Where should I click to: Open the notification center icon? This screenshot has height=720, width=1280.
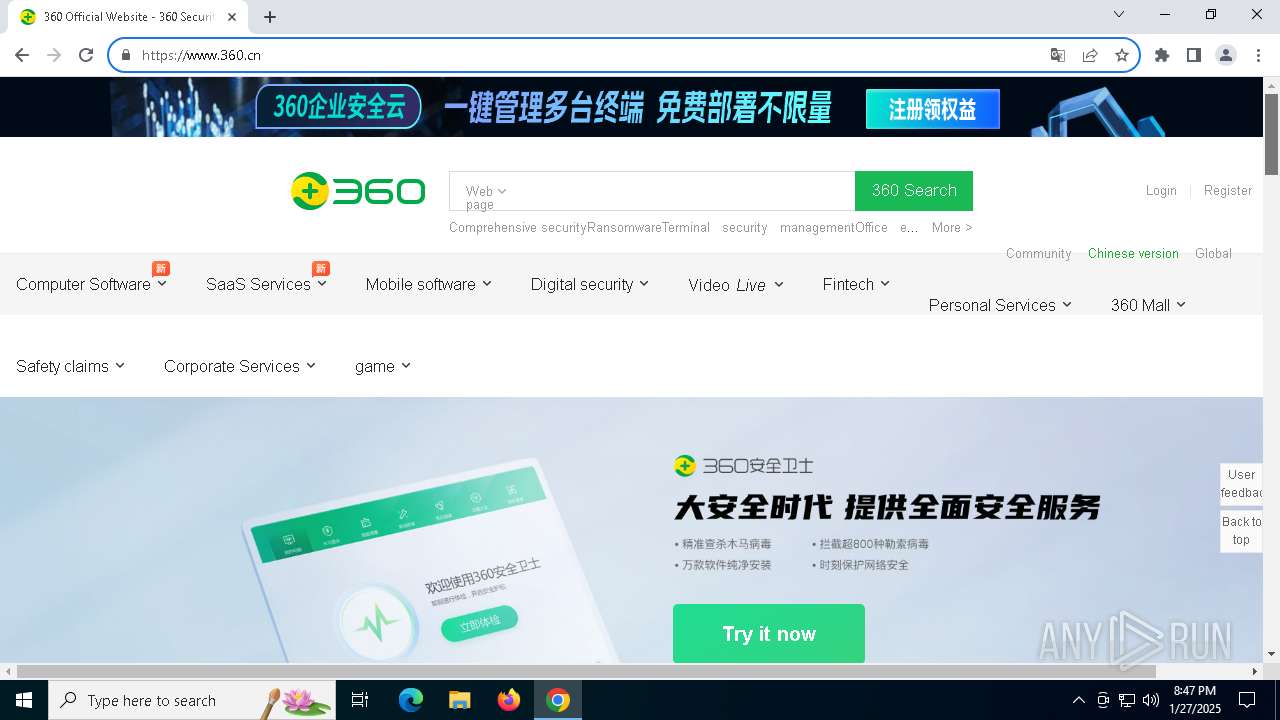click(1247, 700)
